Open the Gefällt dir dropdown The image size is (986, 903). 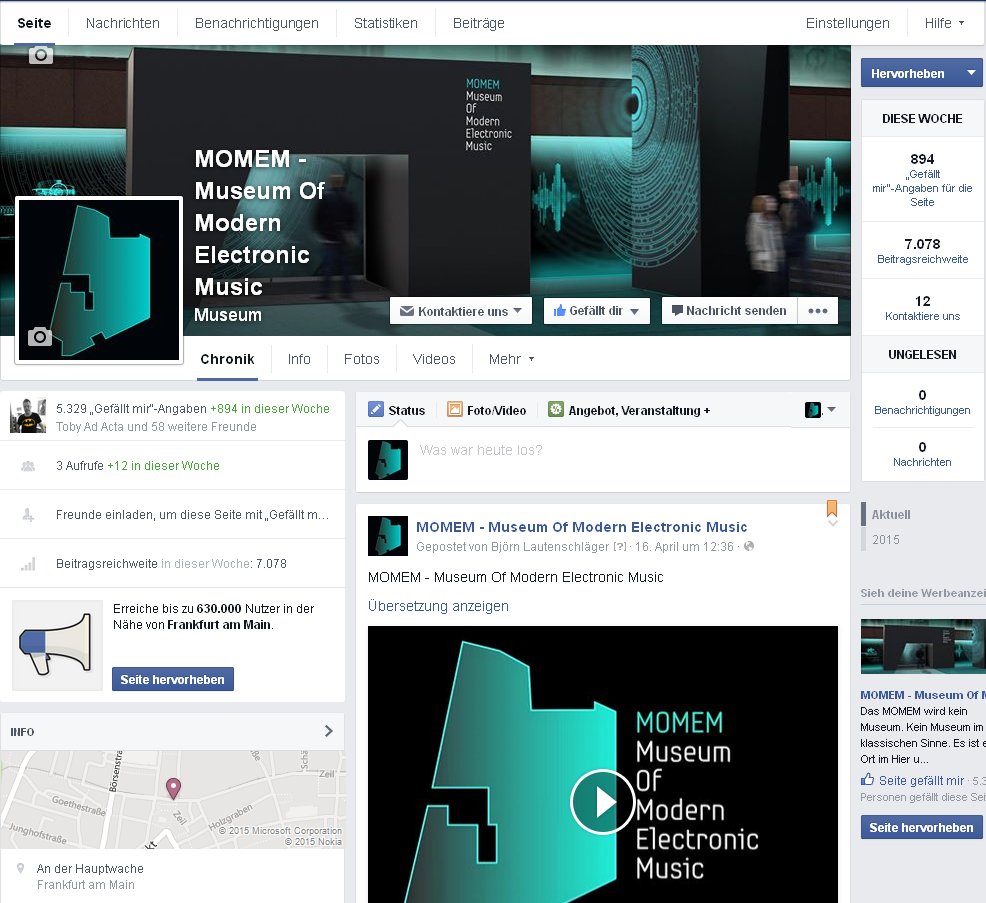(596, 311)
